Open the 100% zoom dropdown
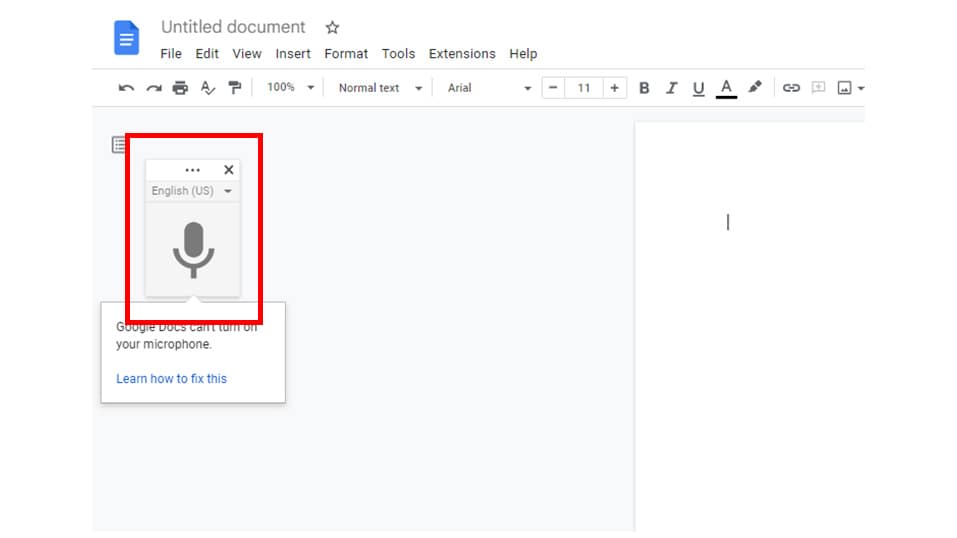 [x=291, y=87]
